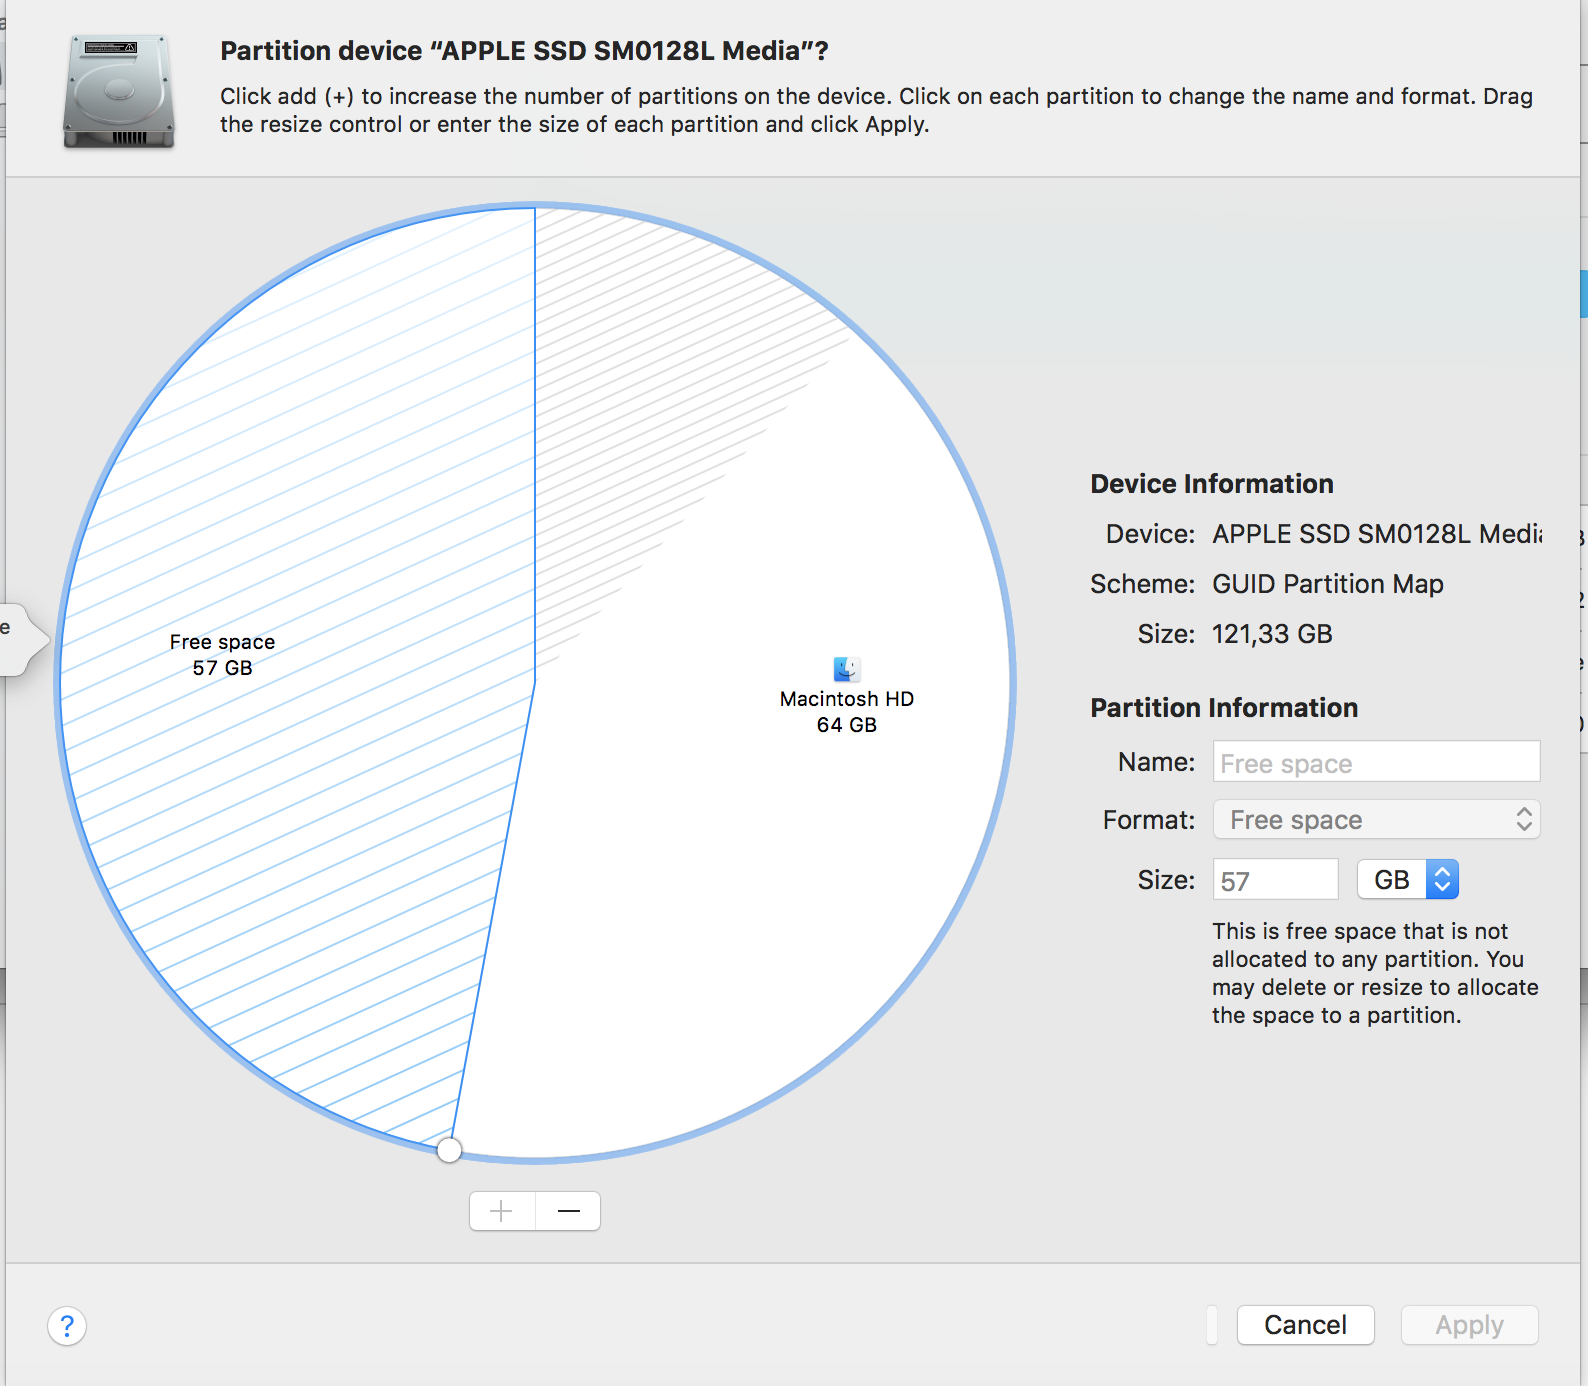Click the GUID Partition Map scheme text
This screenshot has width=1588, height=1386.
click(1328, 584)
